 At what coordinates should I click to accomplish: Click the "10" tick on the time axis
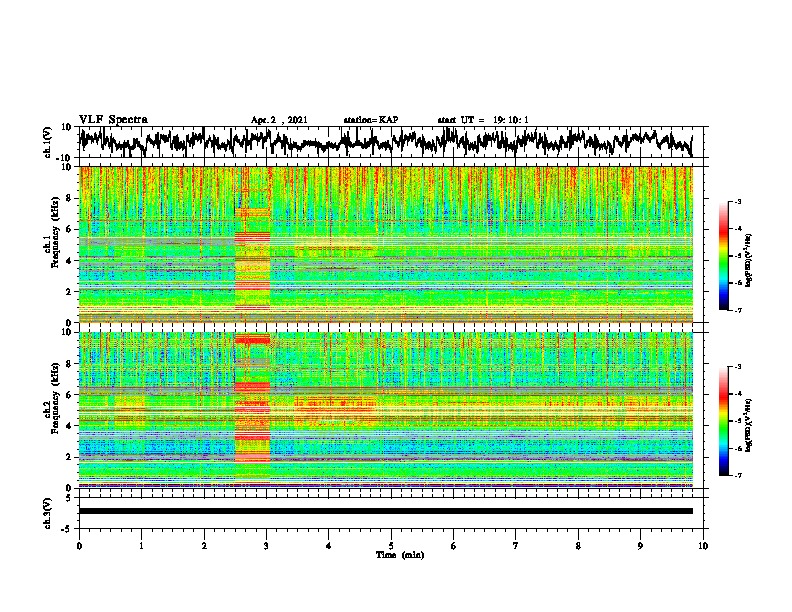pos(703,546)
